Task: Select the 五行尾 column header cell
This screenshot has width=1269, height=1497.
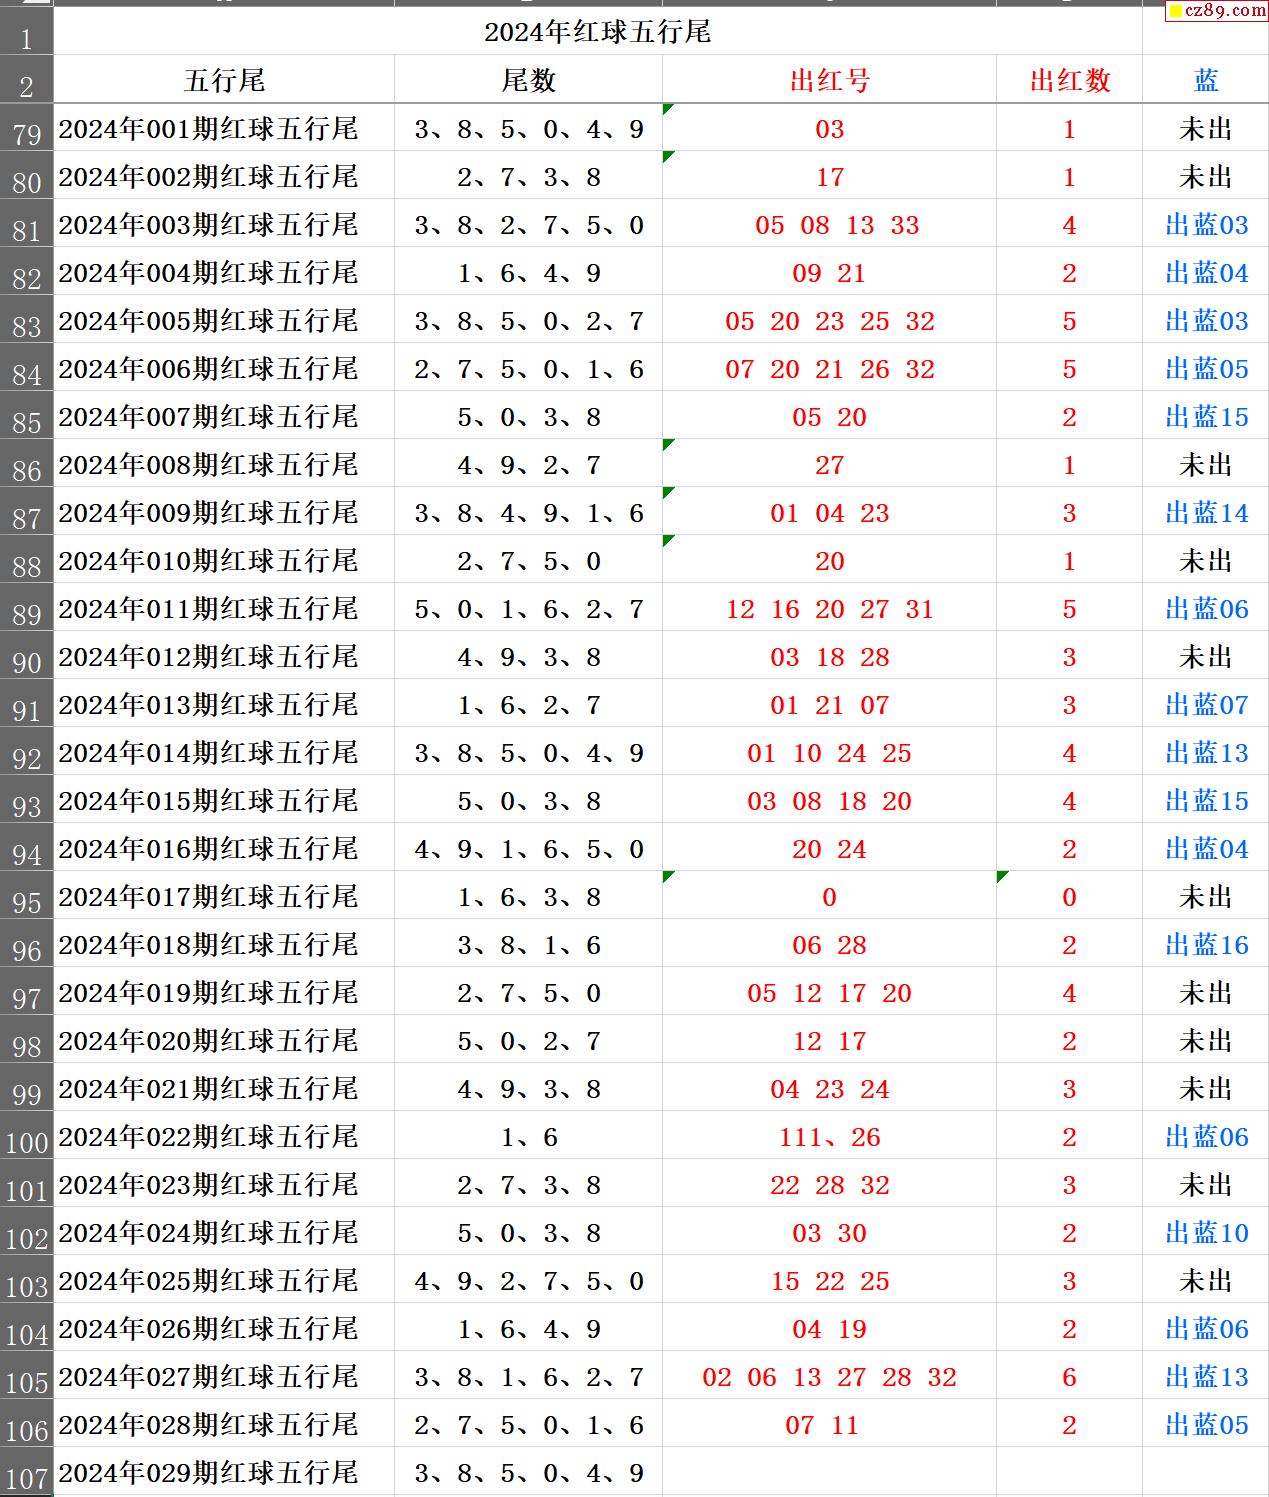Action: point(224,80)
